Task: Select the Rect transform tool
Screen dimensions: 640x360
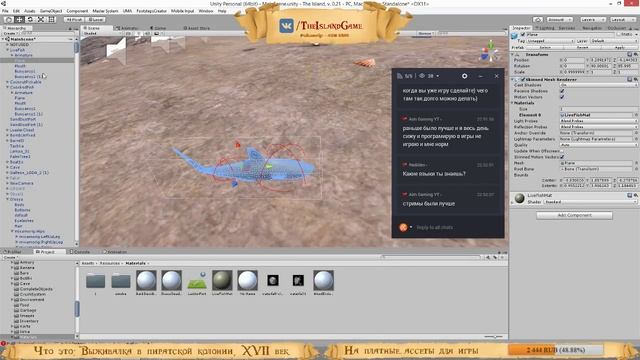Action: point(52,19)
